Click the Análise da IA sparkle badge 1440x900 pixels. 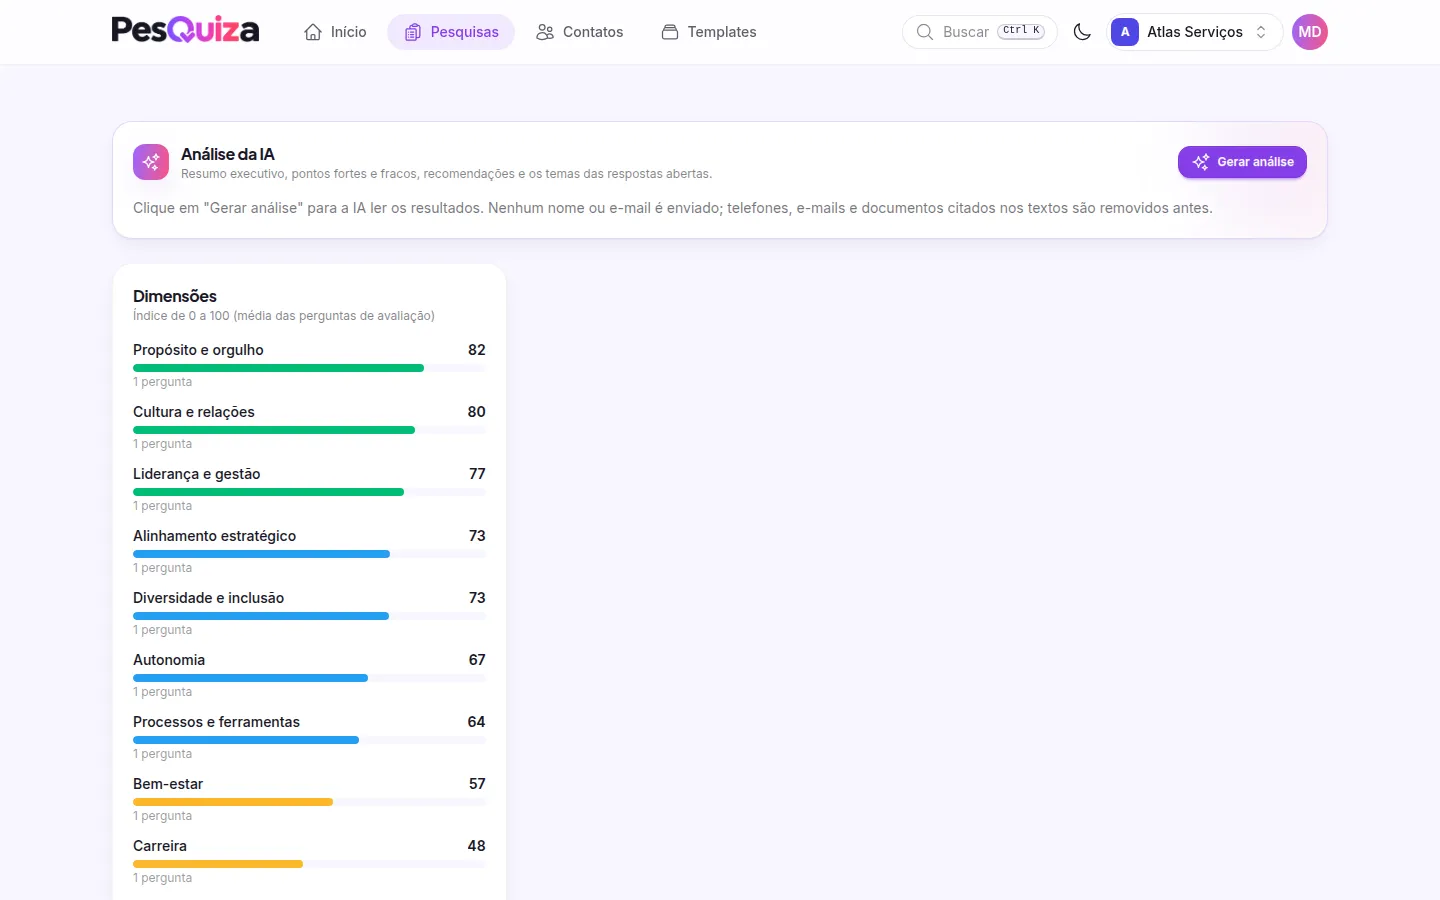point(151,162)
